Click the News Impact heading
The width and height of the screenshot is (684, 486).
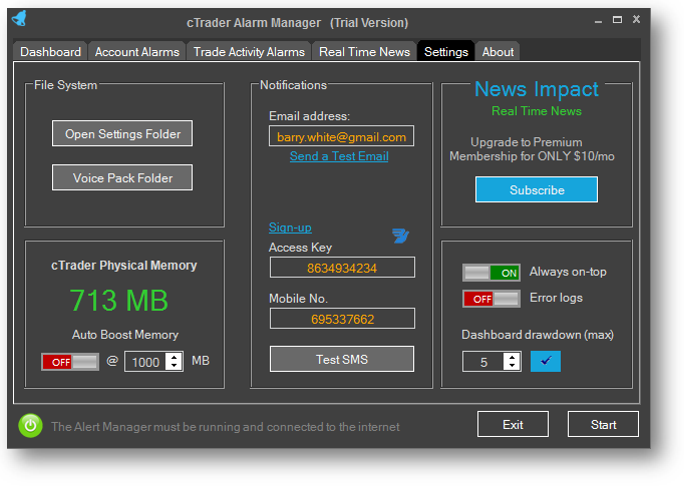coord(536,89)
